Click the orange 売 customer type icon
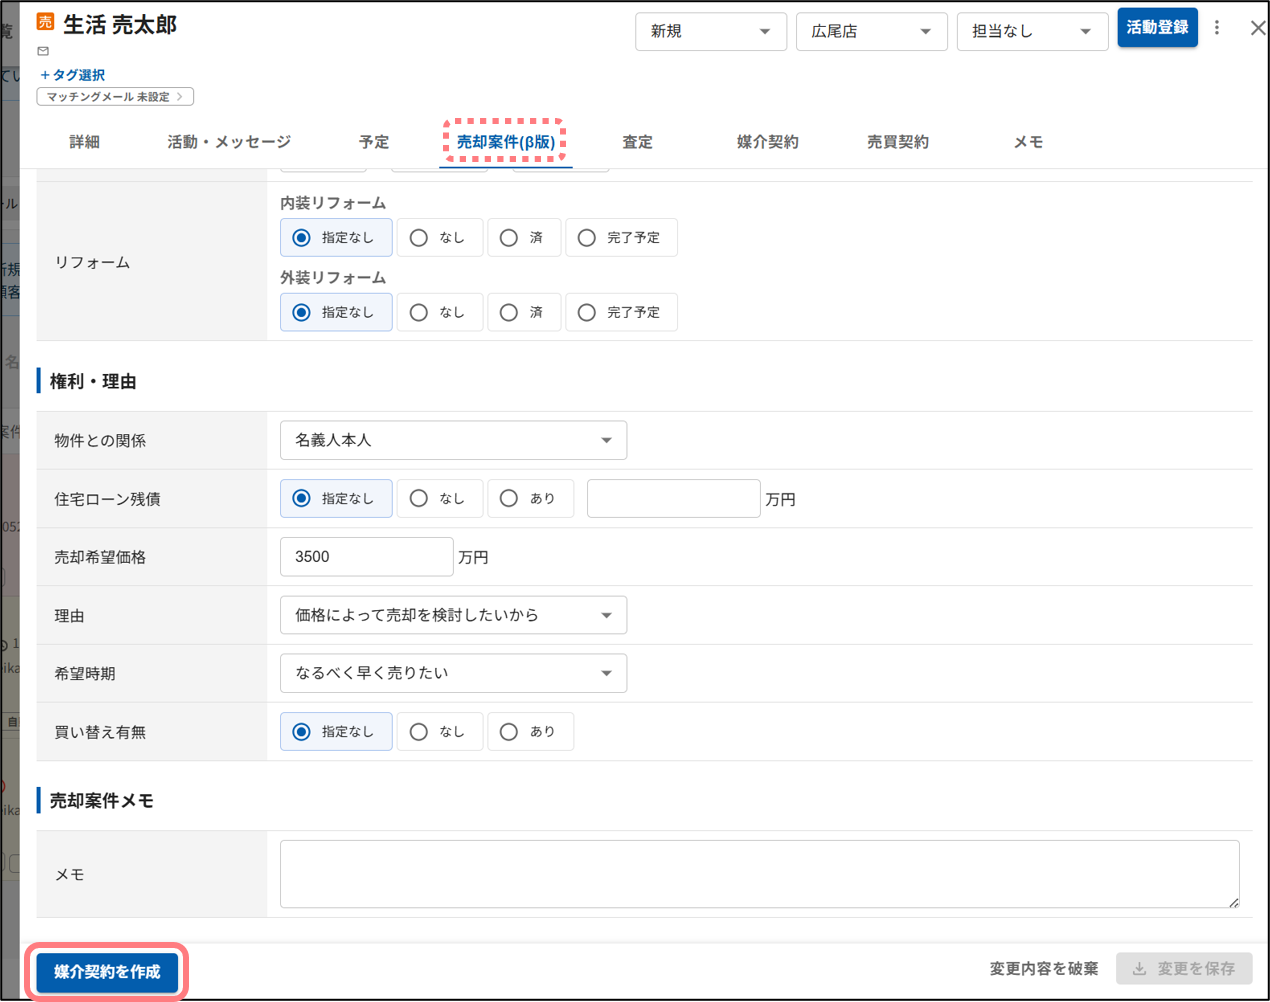 45,22
